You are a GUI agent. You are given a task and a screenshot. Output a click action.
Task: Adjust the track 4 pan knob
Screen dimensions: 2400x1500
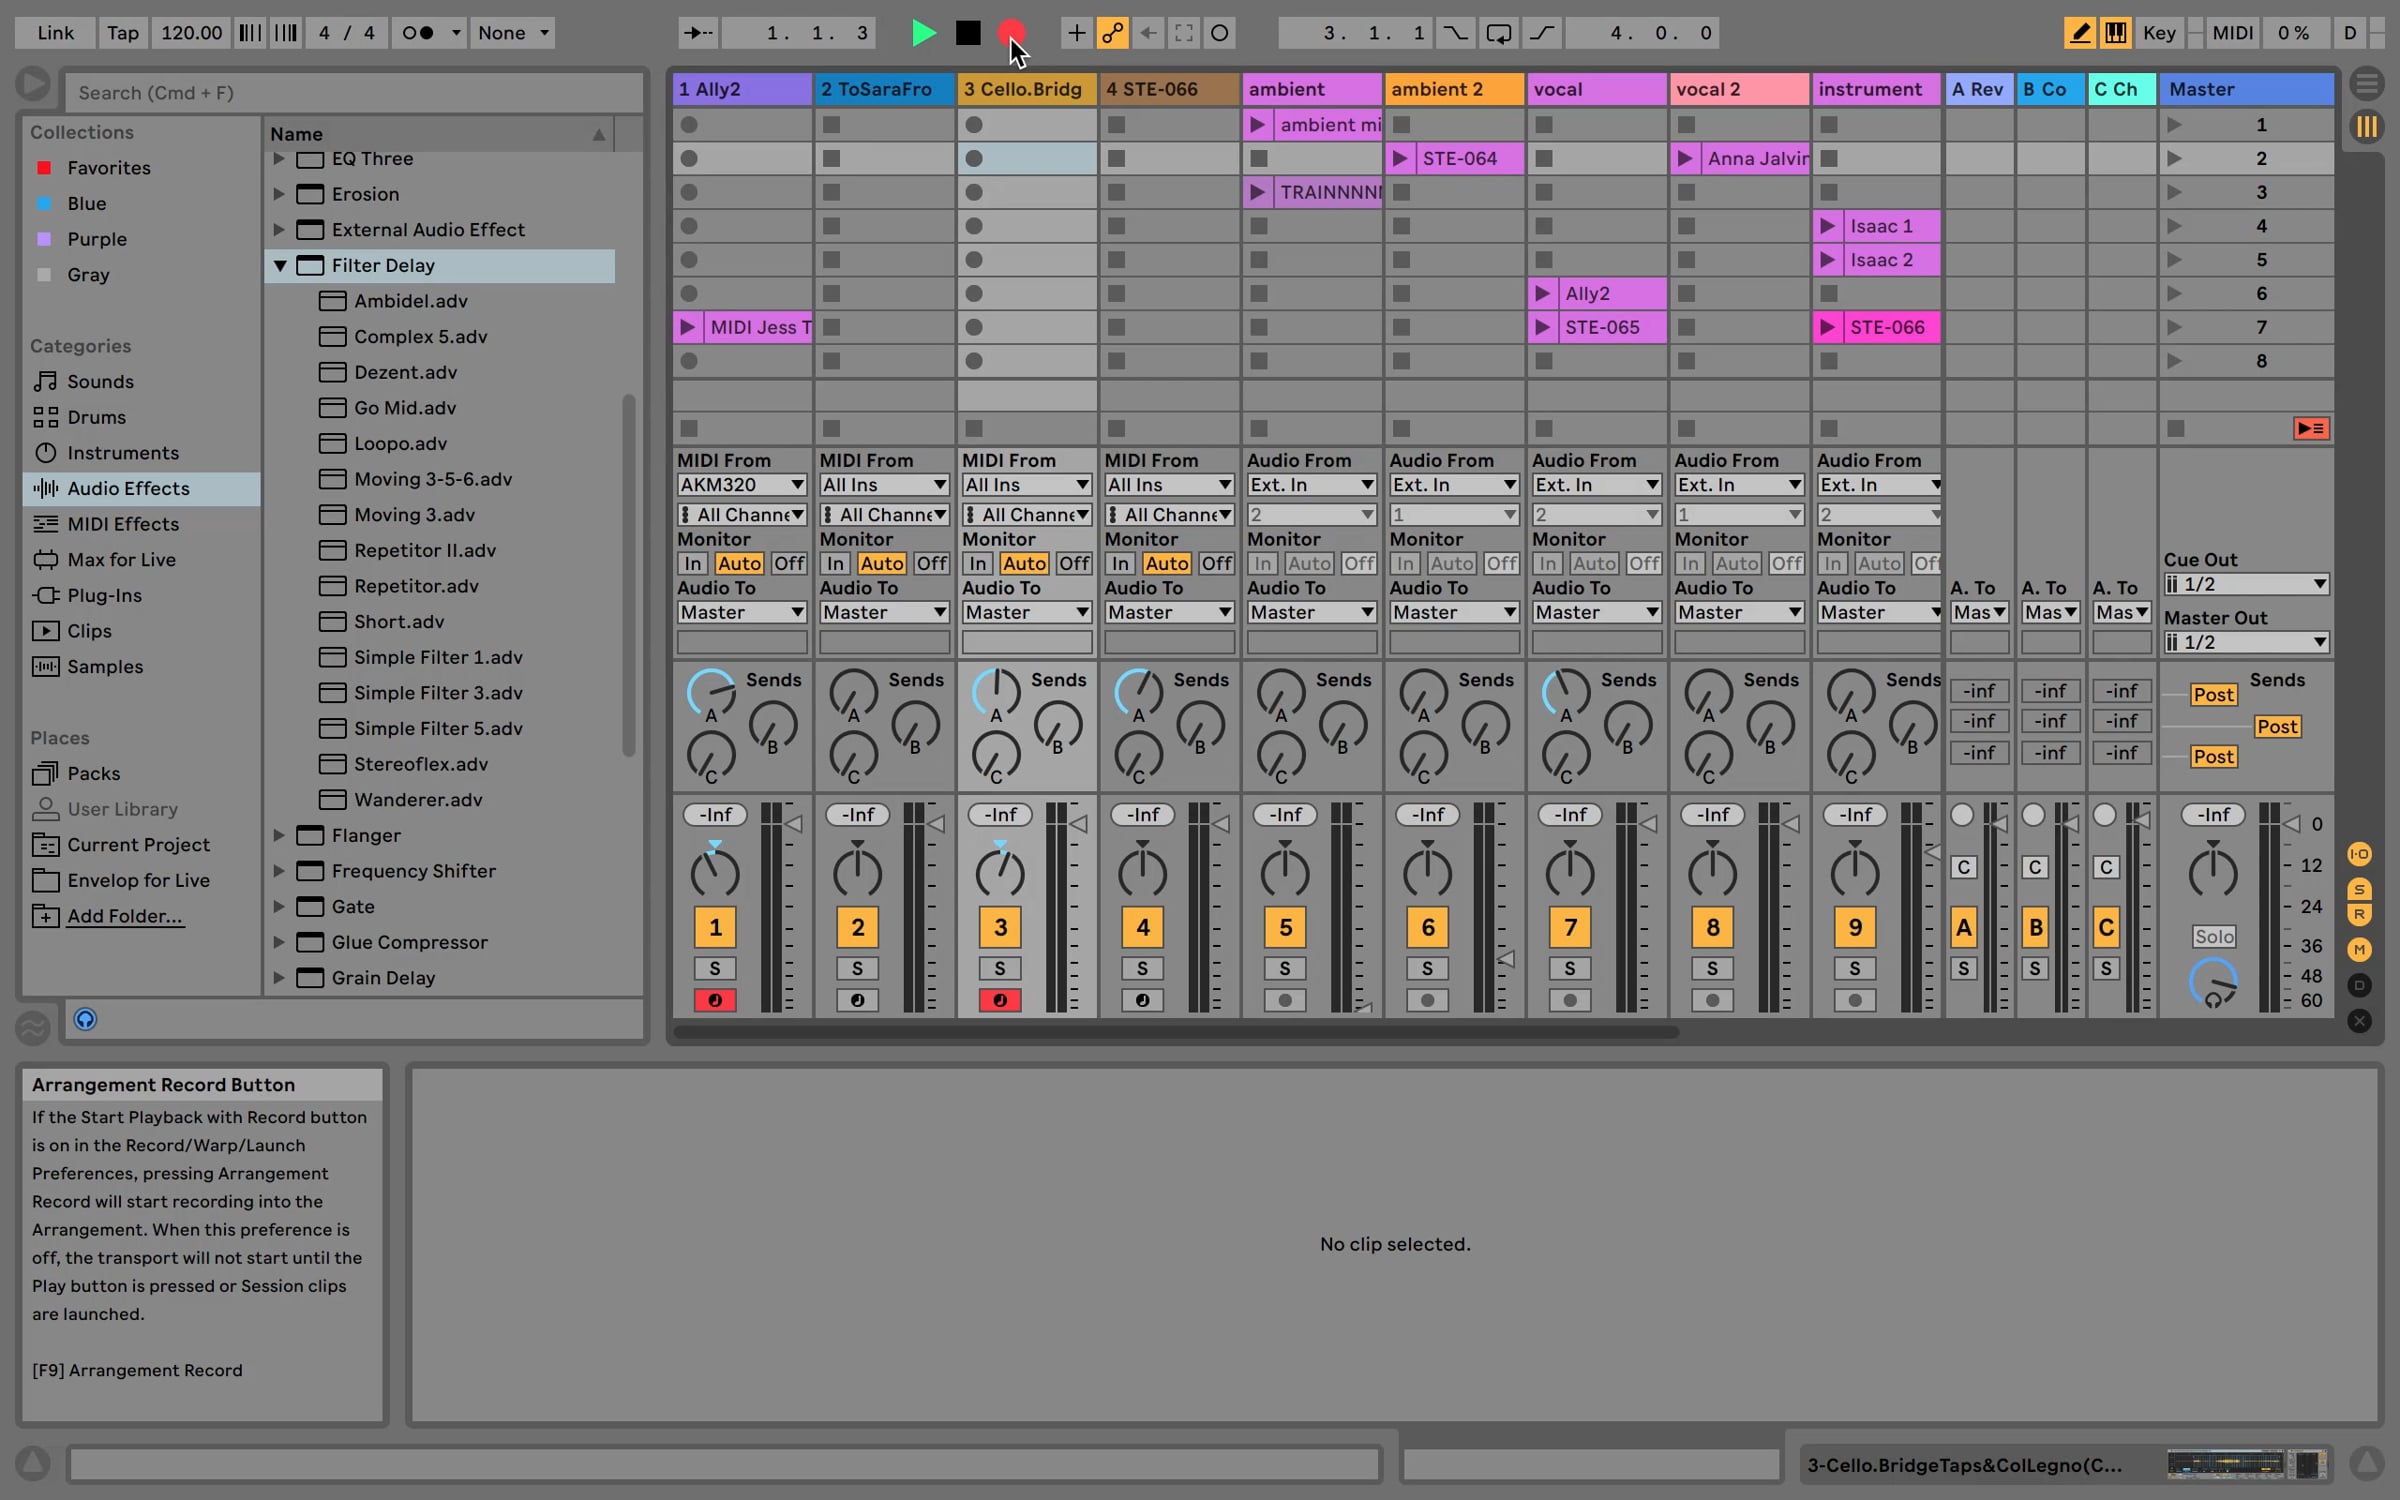(1142, 872)
